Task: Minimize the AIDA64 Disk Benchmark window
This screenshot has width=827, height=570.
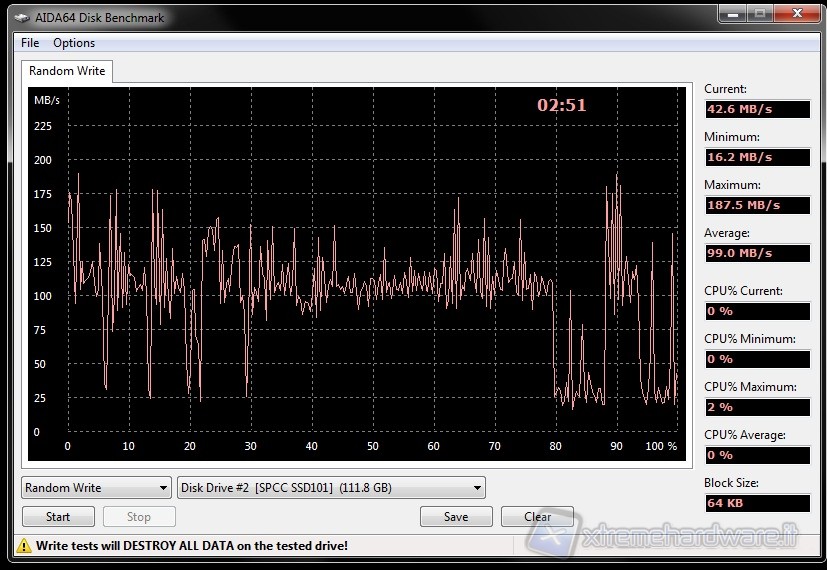Action: 732,14
